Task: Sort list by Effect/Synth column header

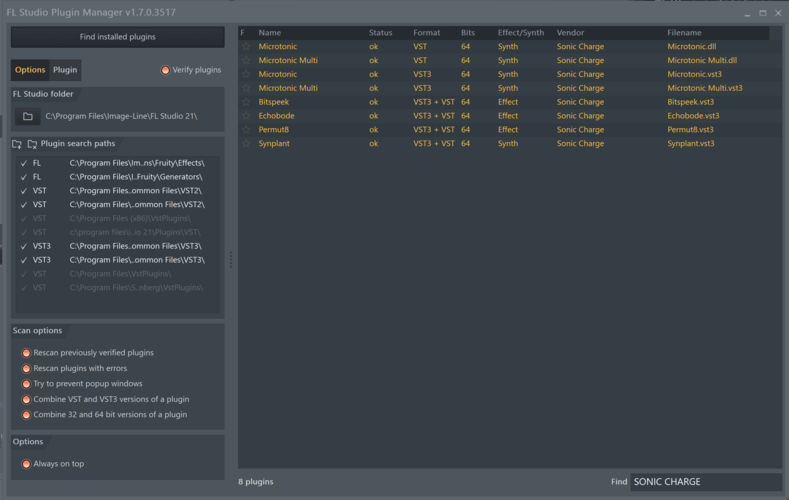Action: (521, 33)
